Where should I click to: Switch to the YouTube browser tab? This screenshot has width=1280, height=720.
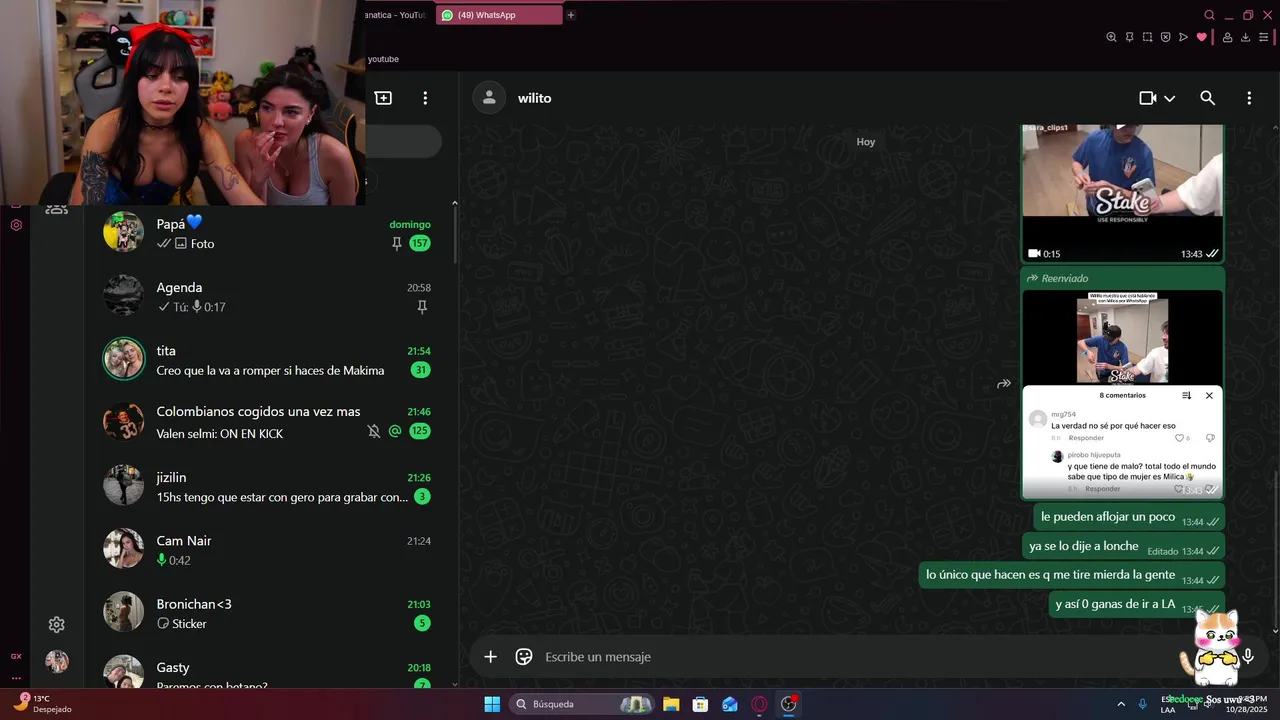click(396, 15)
